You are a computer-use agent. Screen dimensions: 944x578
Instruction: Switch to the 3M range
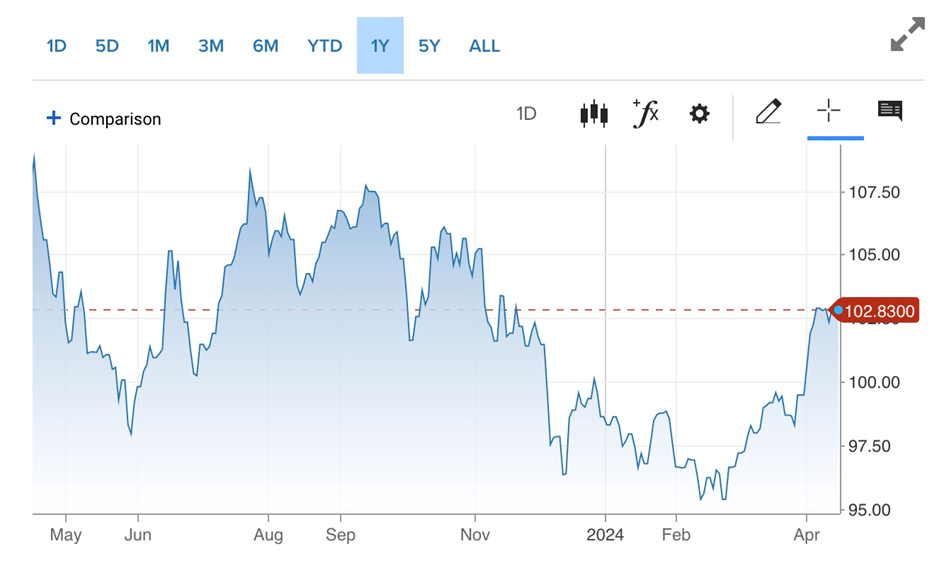pyautogui.click(x=211, y=46)
